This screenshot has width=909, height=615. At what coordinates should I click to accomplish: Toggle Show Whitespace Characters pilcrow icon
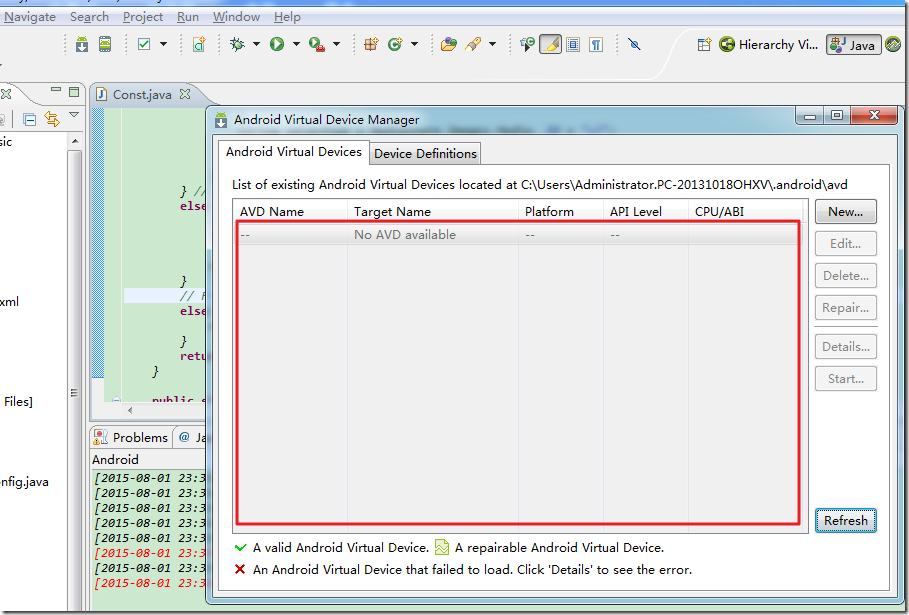(596, 44)
